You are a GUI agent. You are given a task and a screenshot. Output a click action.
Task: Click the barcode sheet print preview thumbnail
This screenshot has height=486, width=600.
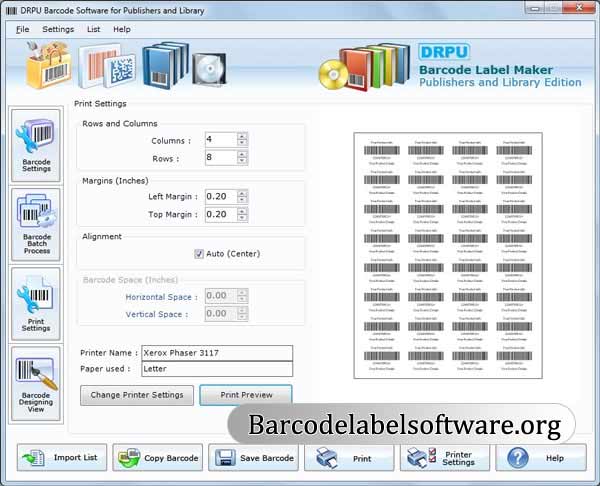pos(448,256)
